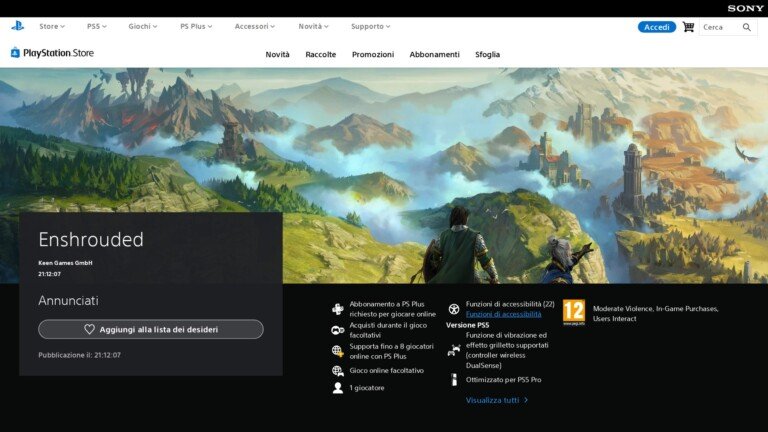Click the 8 players online globe icon
This screenshot has height=432, width=768.
[337, 351]
